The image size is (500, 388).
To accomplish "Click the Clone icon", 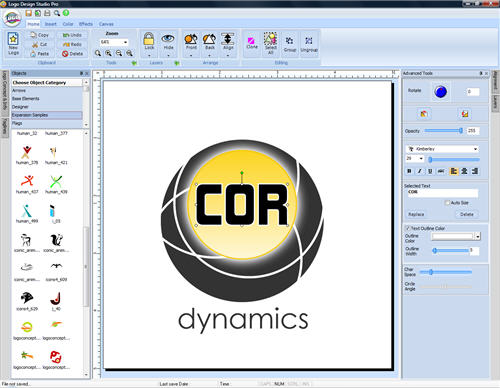I will coord(251,41).
